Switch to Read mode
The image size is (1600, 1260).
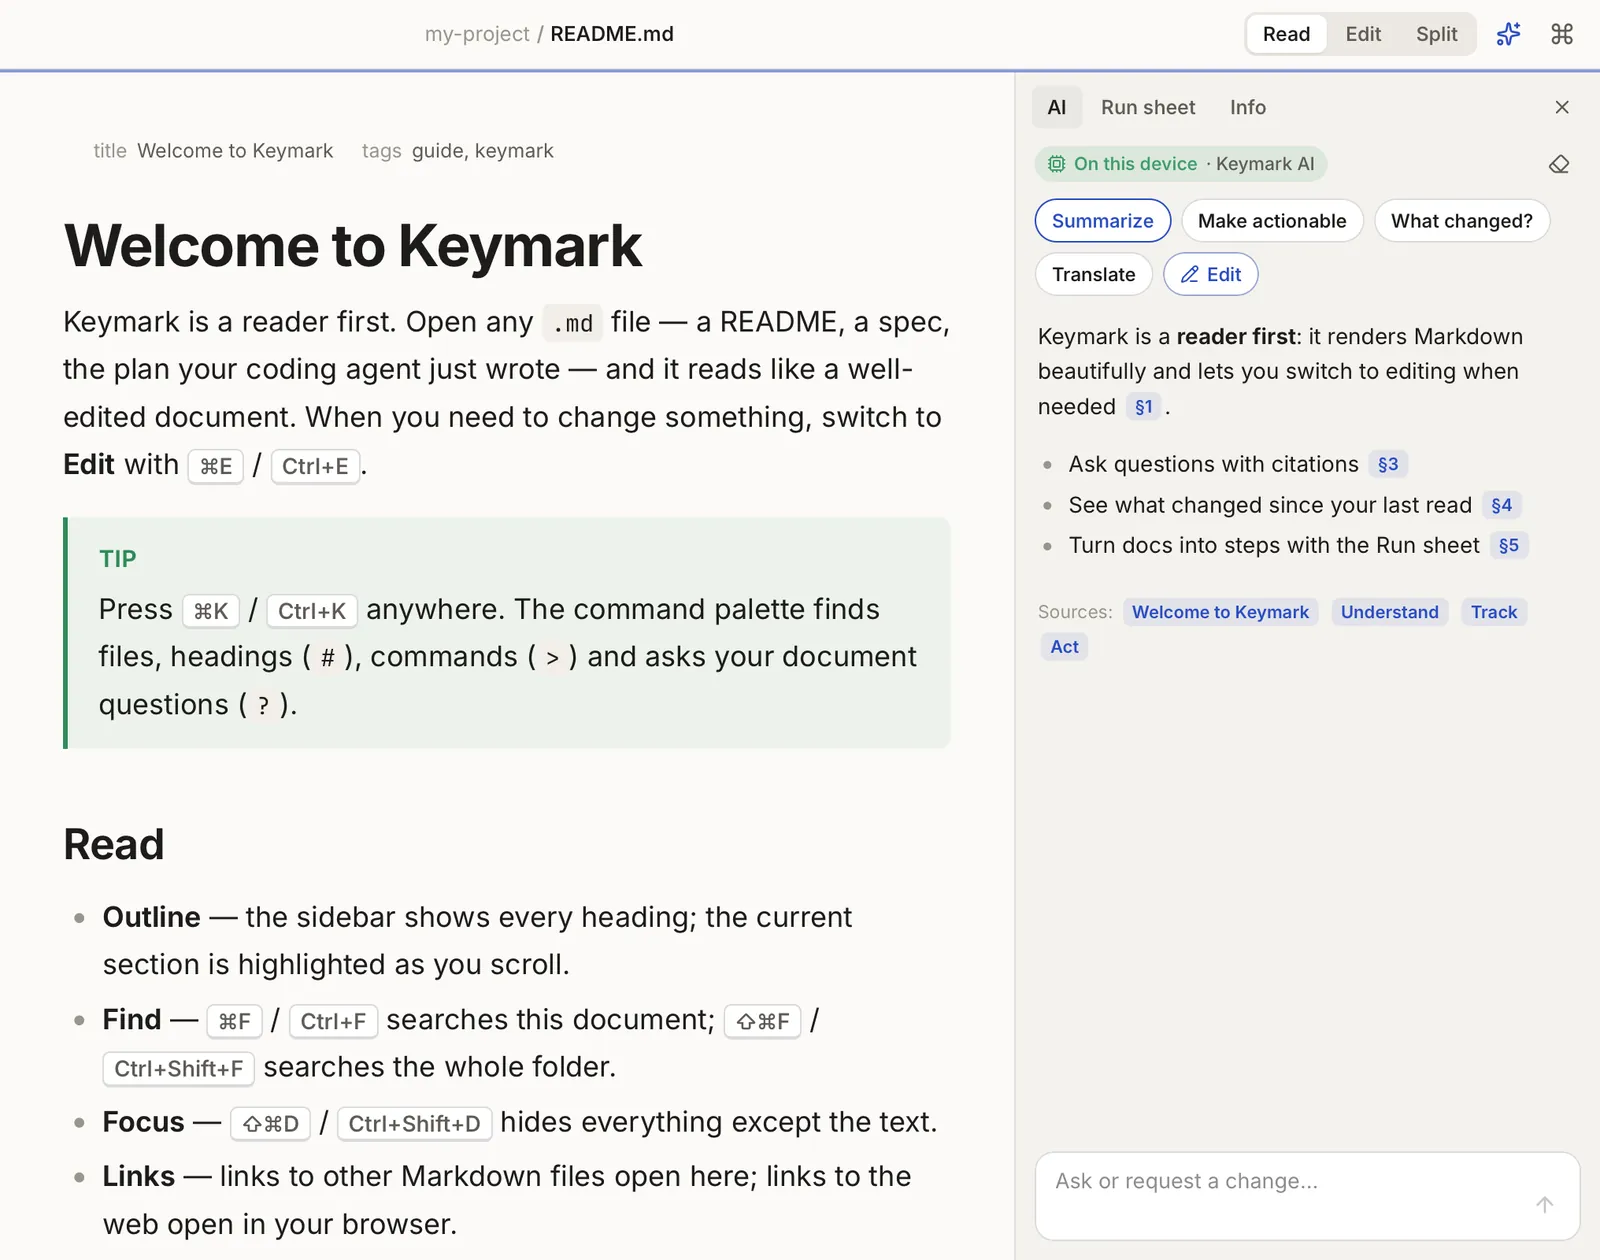coord(1286,34)
